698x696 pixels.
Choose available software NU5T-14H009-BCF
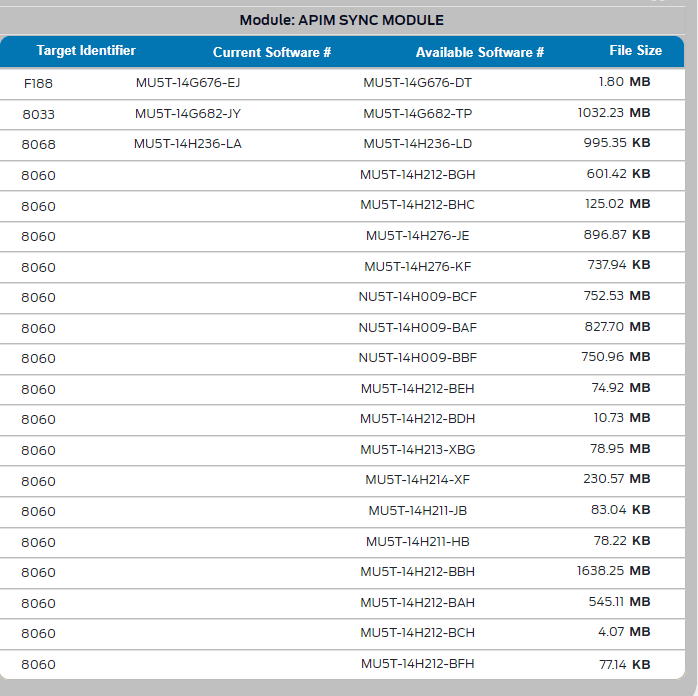pos(417,297)
